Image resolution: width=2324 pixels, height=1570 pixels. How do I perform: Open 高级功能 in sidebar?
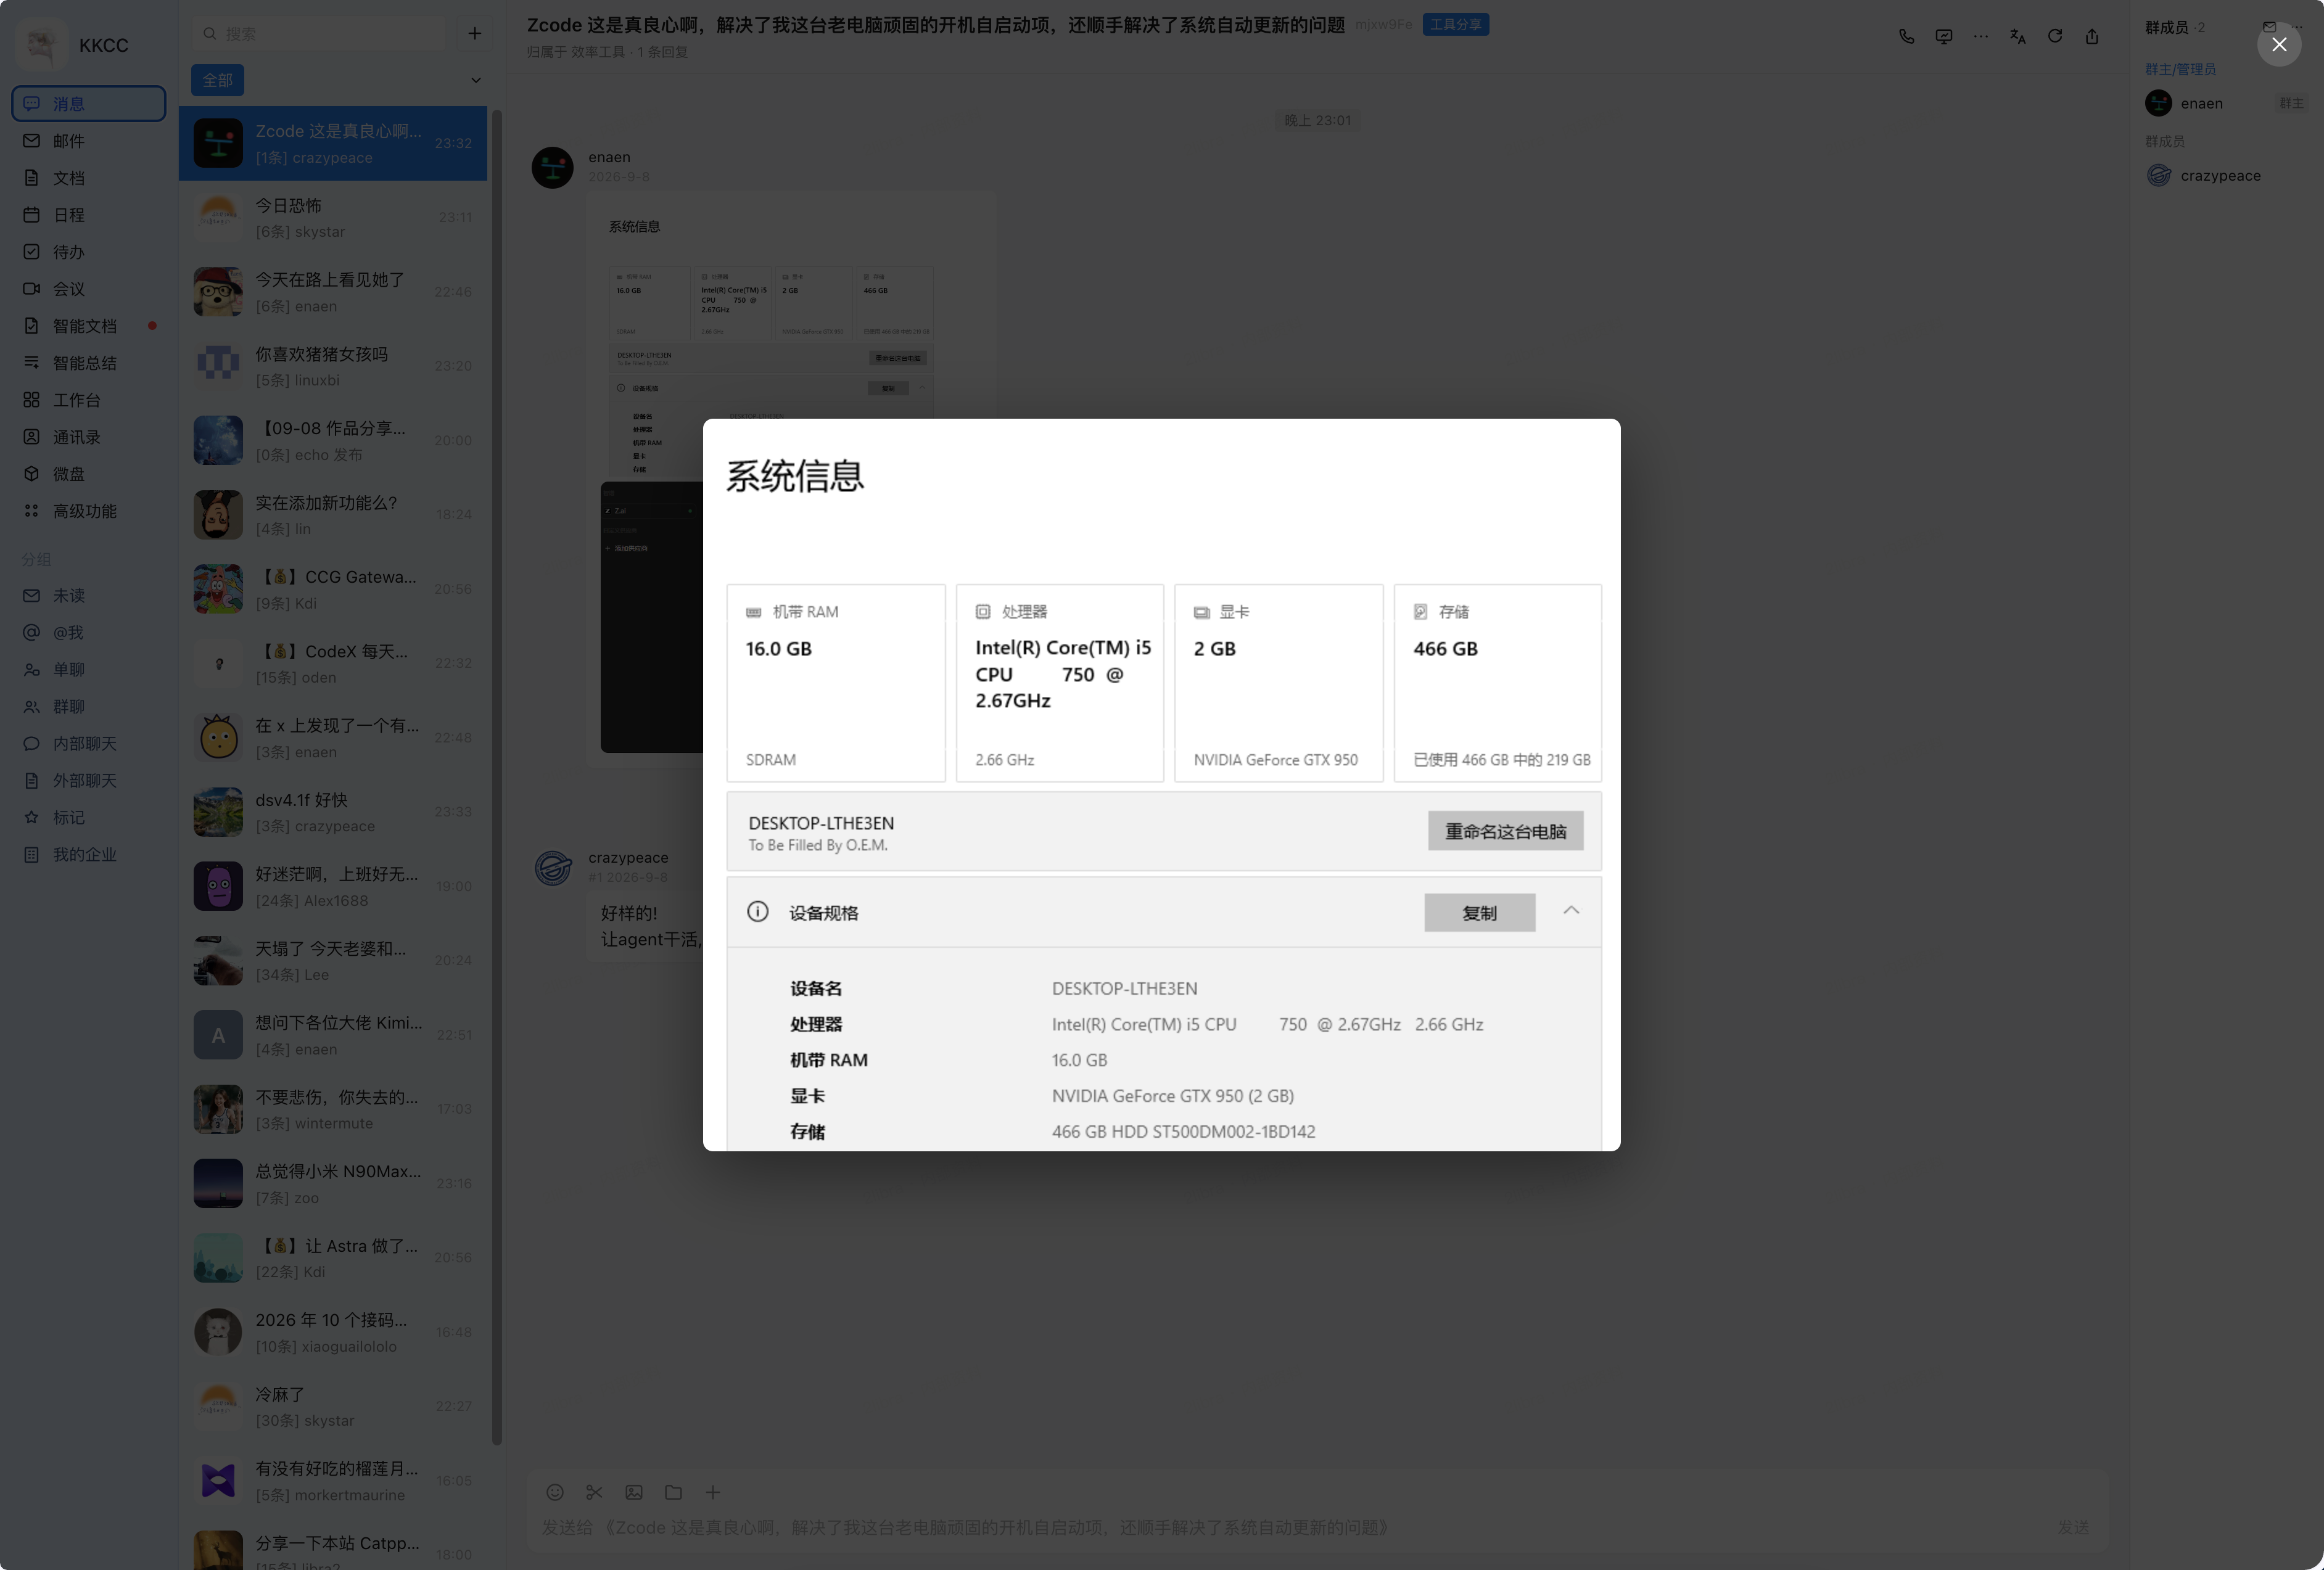click(89, 510)
